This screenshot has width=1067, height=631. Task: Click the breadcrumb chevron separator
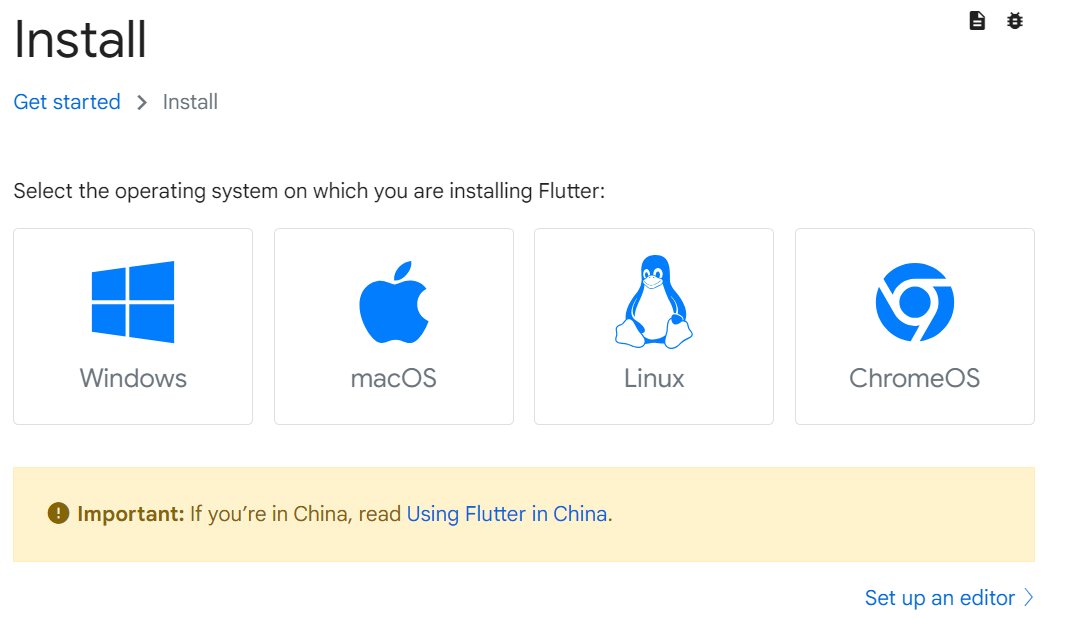coord(142,103)
